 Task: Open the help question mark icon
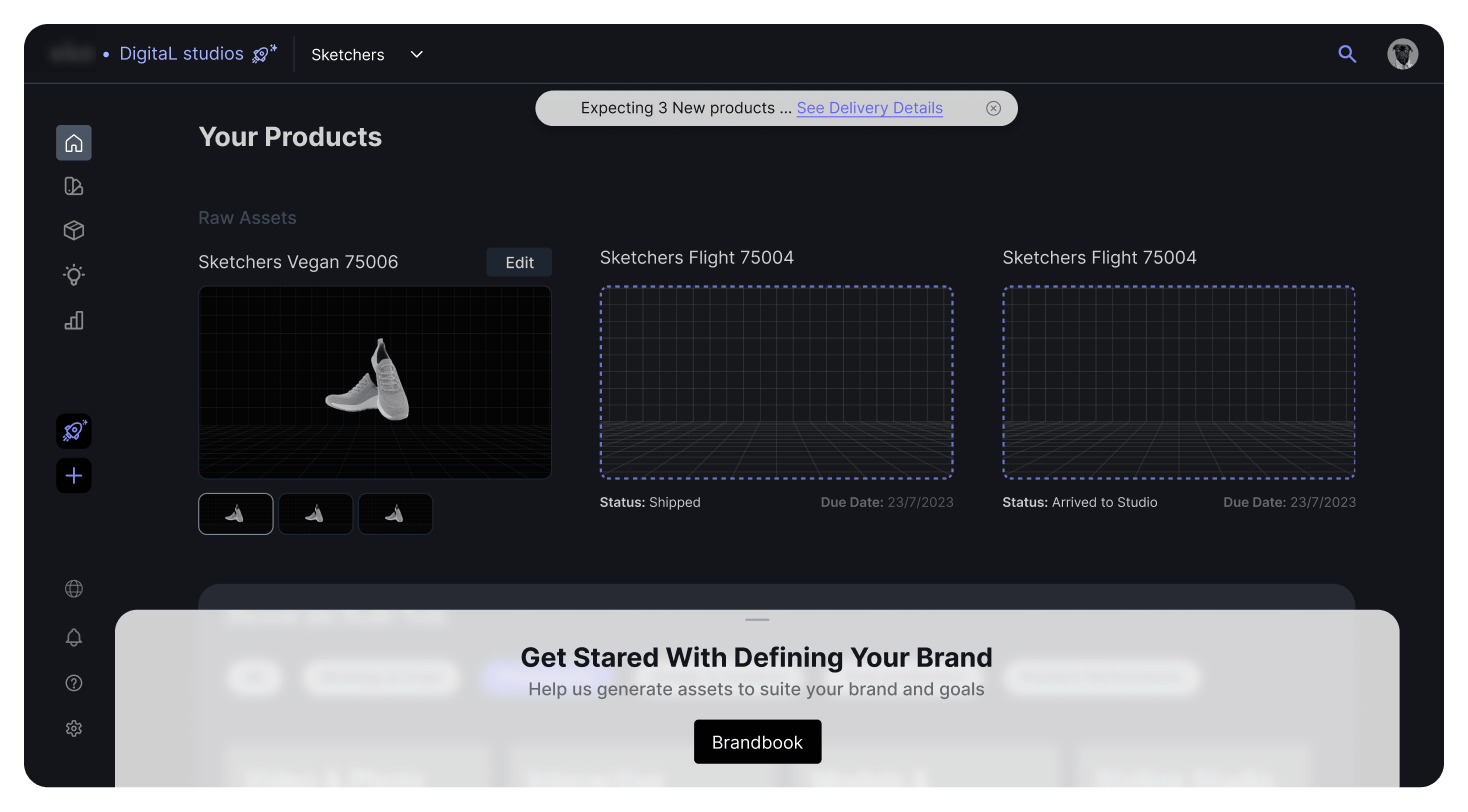click(x=74, y=683)
